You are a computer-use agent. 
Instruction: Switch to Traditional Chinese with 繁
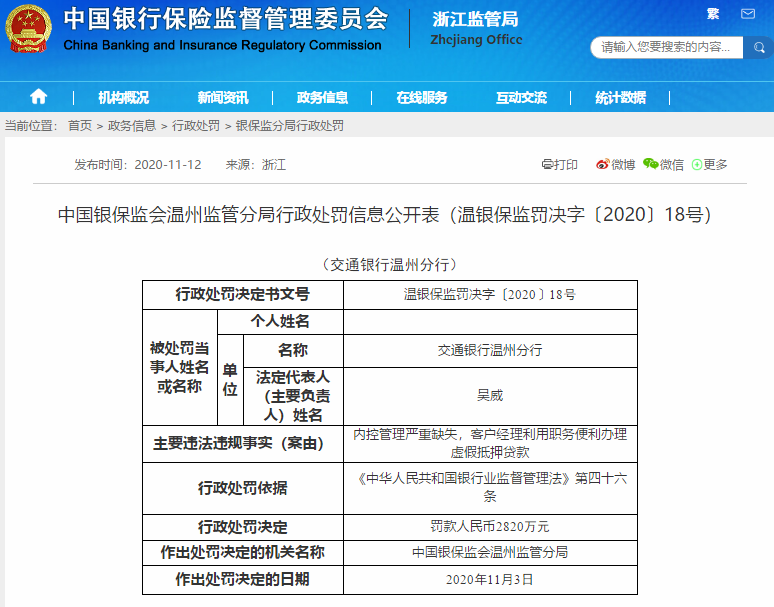(x=713, y=14)
